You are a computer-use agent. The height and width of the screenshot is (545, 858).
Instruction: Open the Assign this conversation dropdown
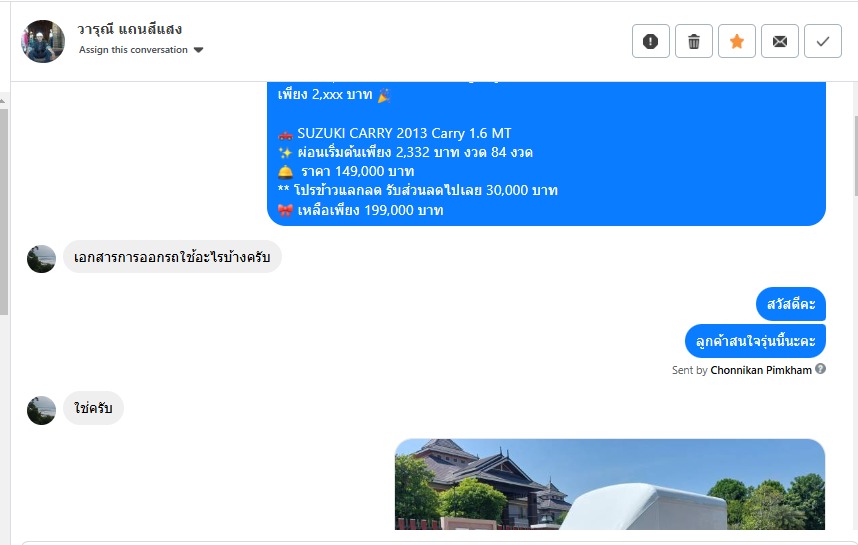coord(141,50)
